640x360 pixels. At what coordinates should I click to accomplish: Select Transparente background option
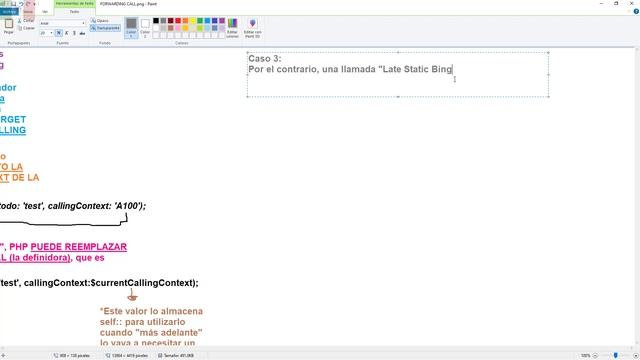tap(105, 28)
